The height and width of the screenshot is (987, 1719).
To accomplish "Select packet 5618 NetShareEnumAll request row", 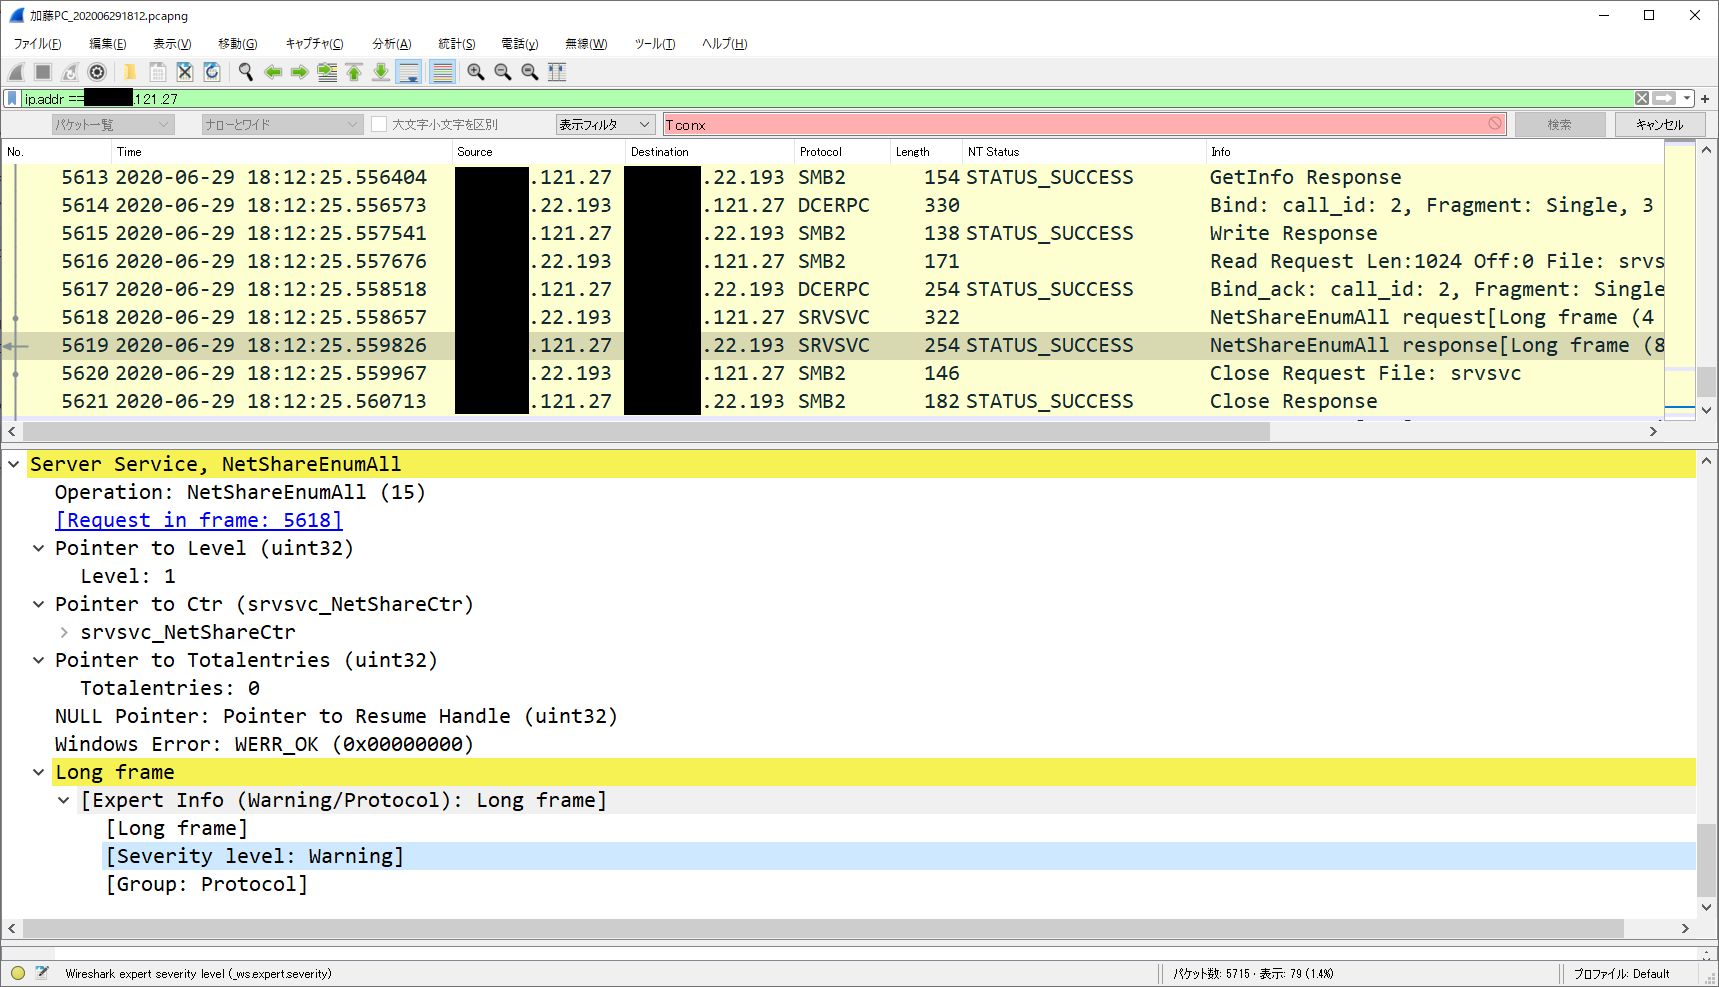I will pos(833,317).
